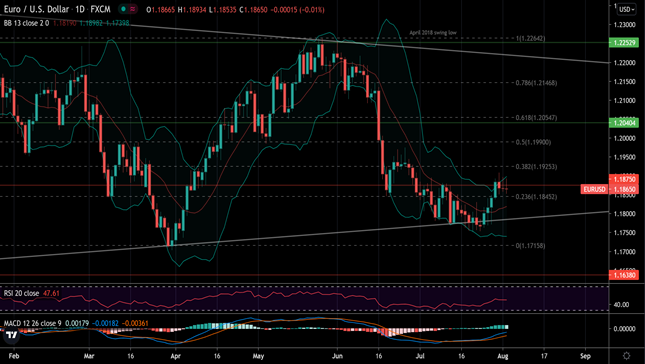Click the pink wavy data-mode icon
Image resolution: width=645 pixels, height=364 pixels.
(132, 9)
